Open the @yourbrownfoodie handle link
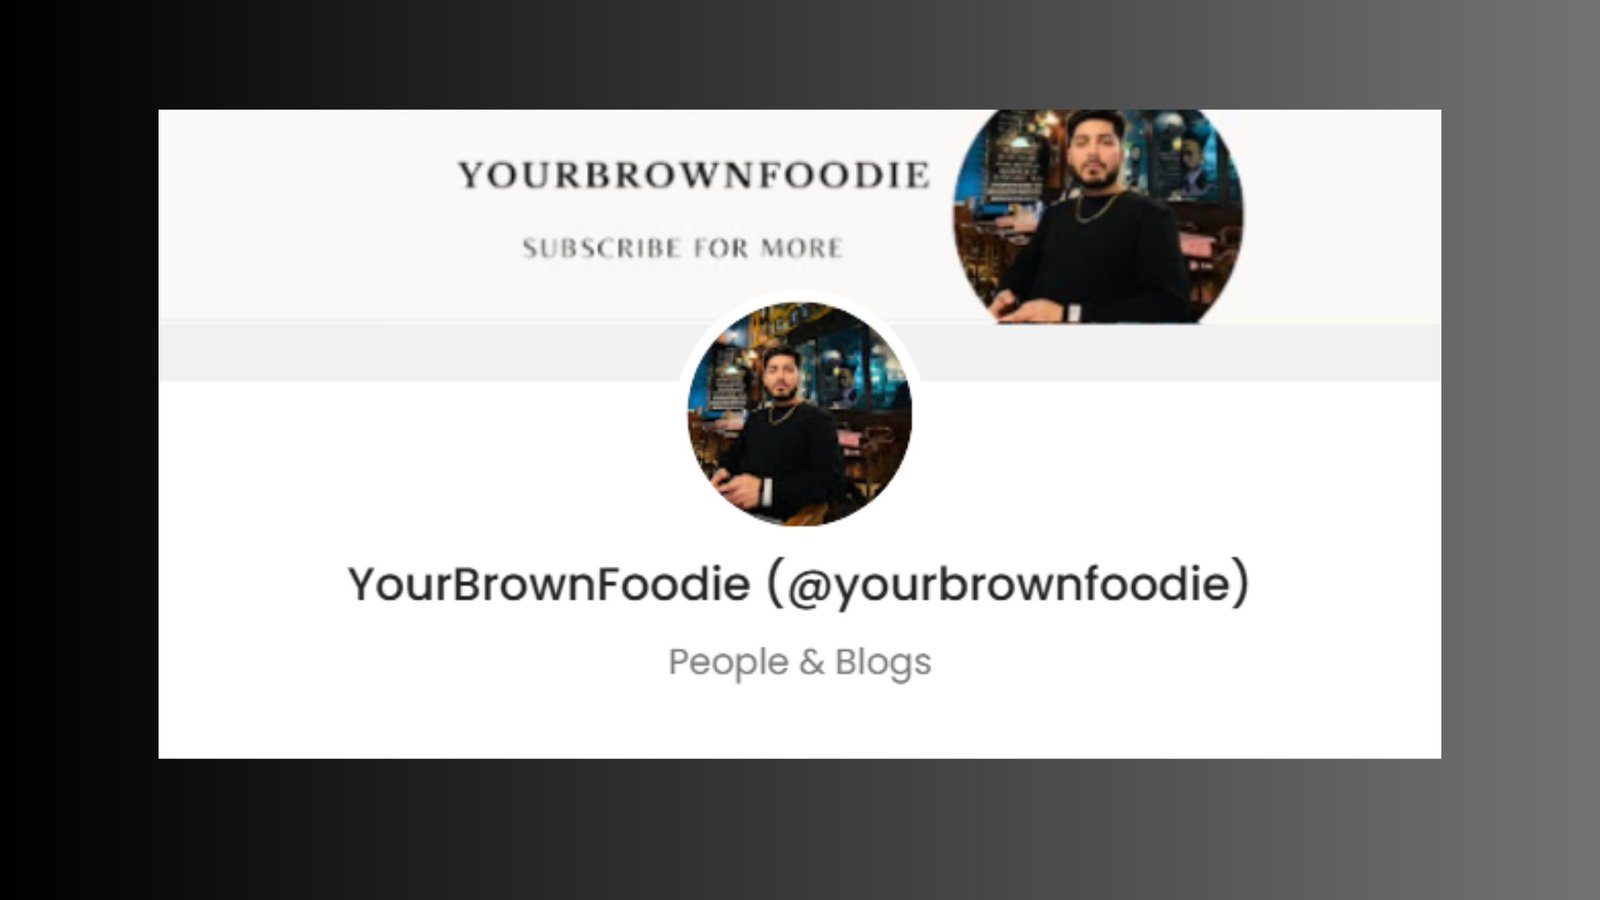This screenshot has width=1600, height=900. [1008, 585]
